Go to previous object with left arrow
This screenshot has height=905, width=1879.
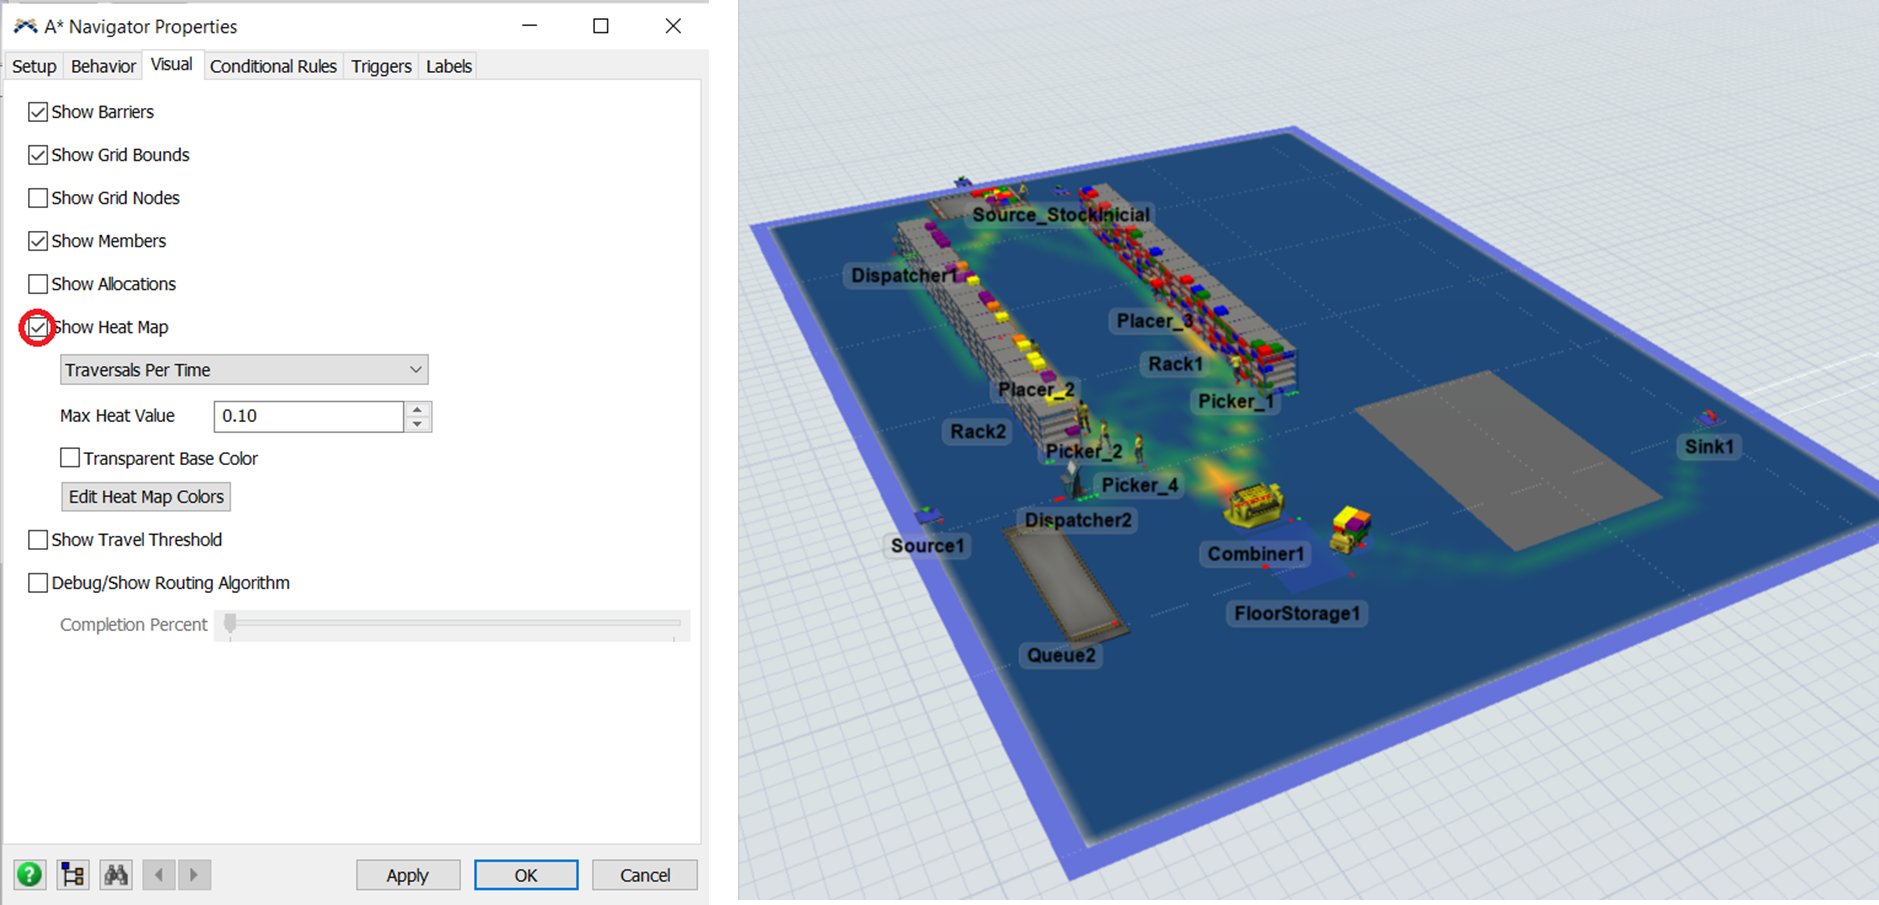159,875
